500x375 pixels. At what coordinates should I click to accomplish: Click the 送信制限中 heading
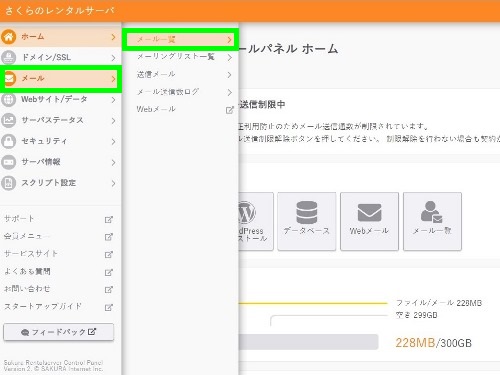pyautogui.click(x=262, y=105)
